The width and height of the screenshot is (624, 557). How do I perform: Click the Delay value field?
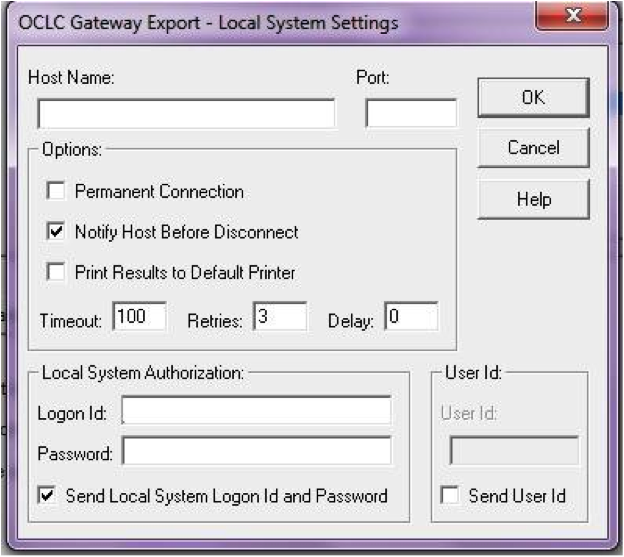411,316
